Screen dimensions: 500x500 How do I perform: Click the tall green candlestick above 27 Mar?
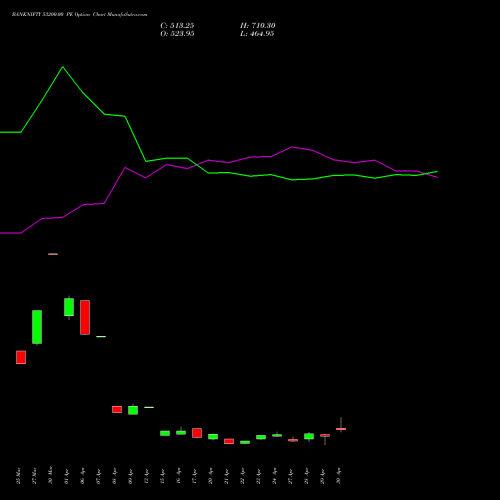point(37,327)
